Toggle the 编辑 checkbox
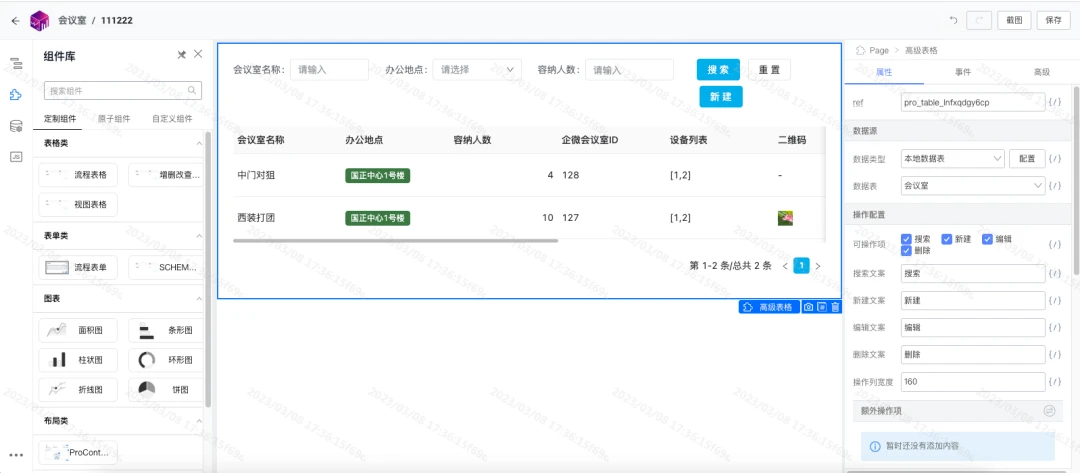This screenshot has height=473, width=1080. [x=987, y=239]
